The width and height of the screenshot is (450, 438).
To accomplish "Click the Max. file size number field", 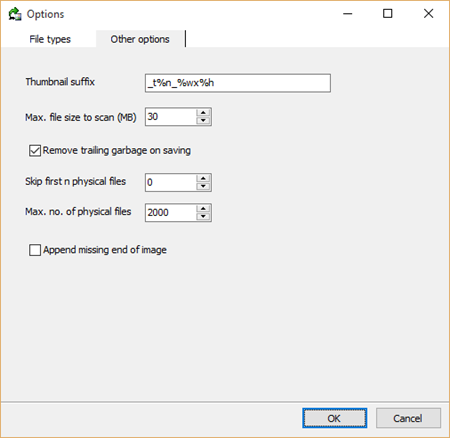I will point(171,117).
